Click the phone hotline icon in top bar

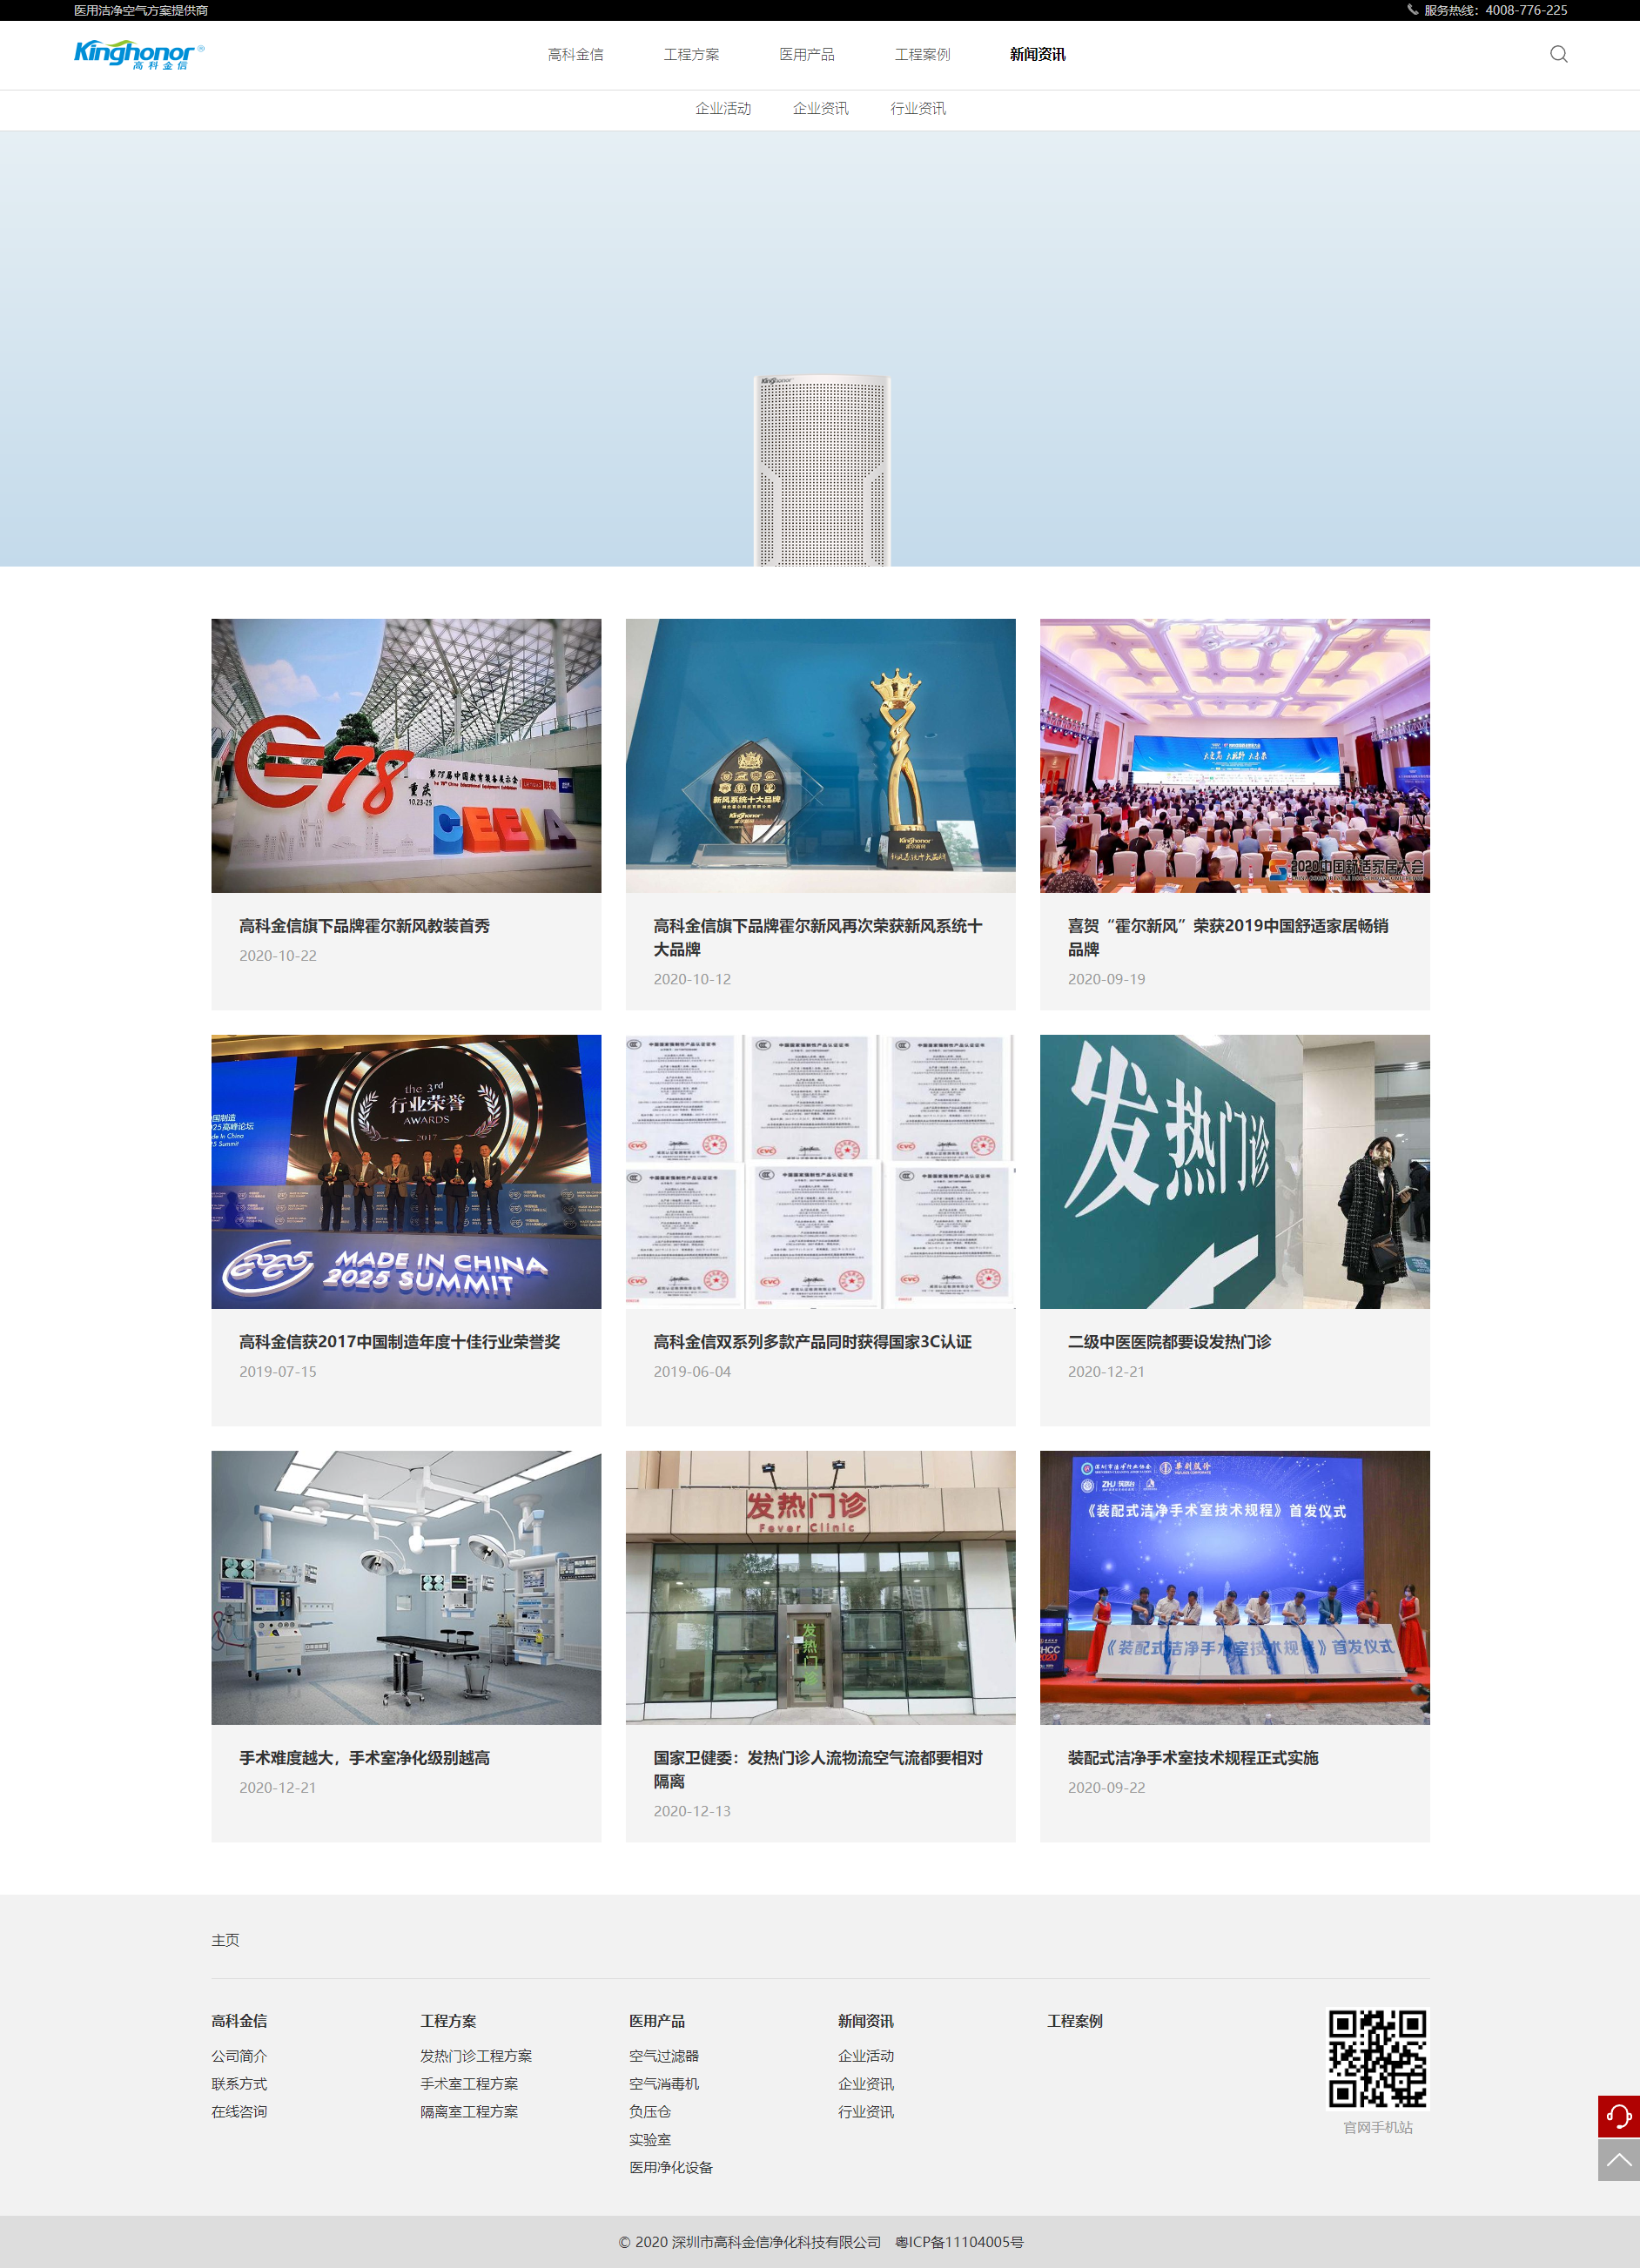pyautogui.click(x=1412, y=10)
